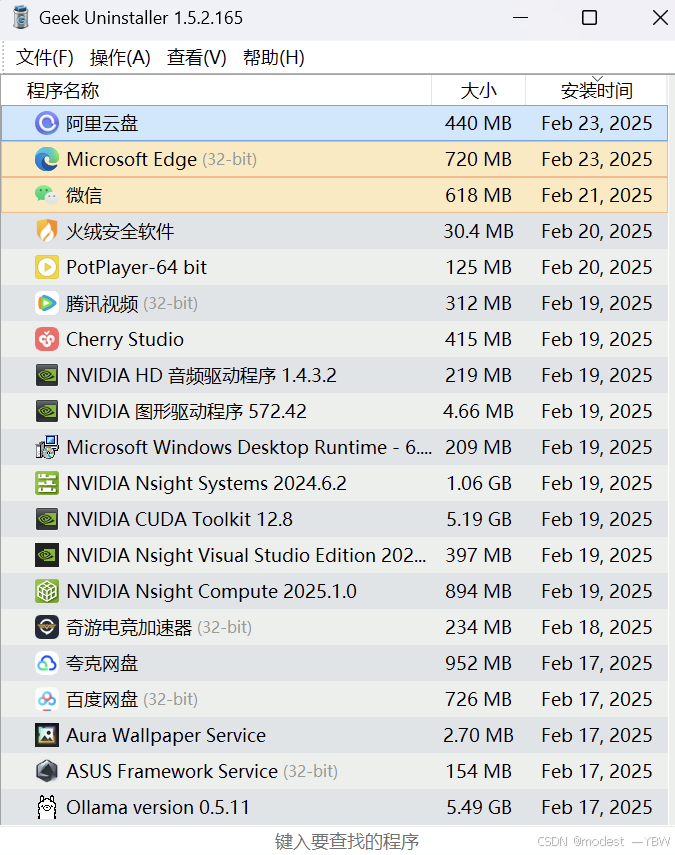
Task: Click the Aura Wallpaper Service icon
Action: click(47, 735)
